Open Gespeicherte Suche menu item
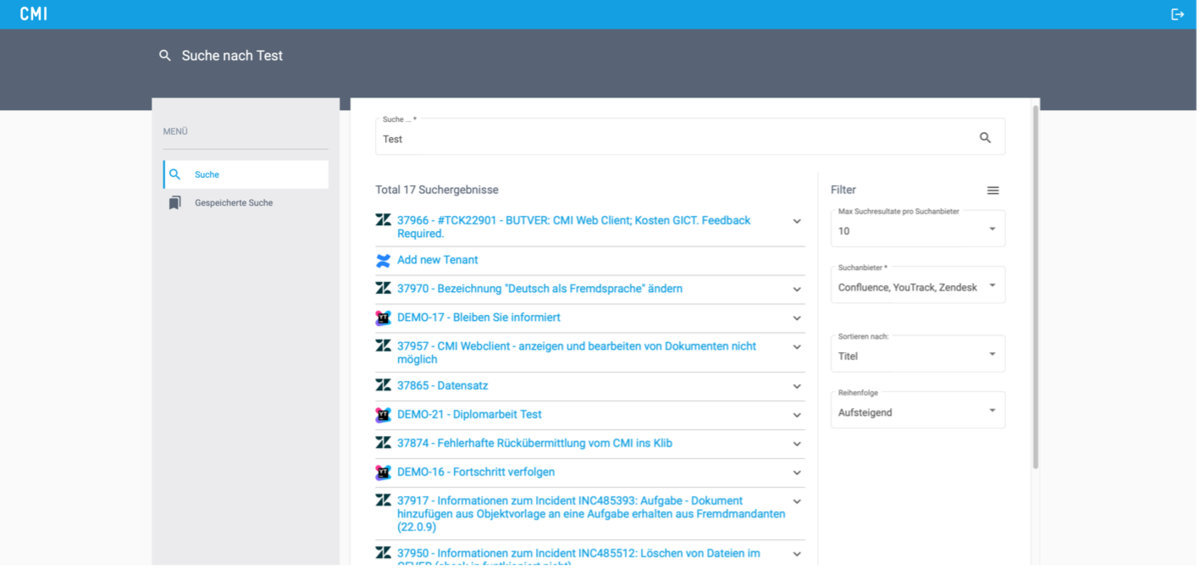Viewport: 1200px width, 569px height. (233, 203)
